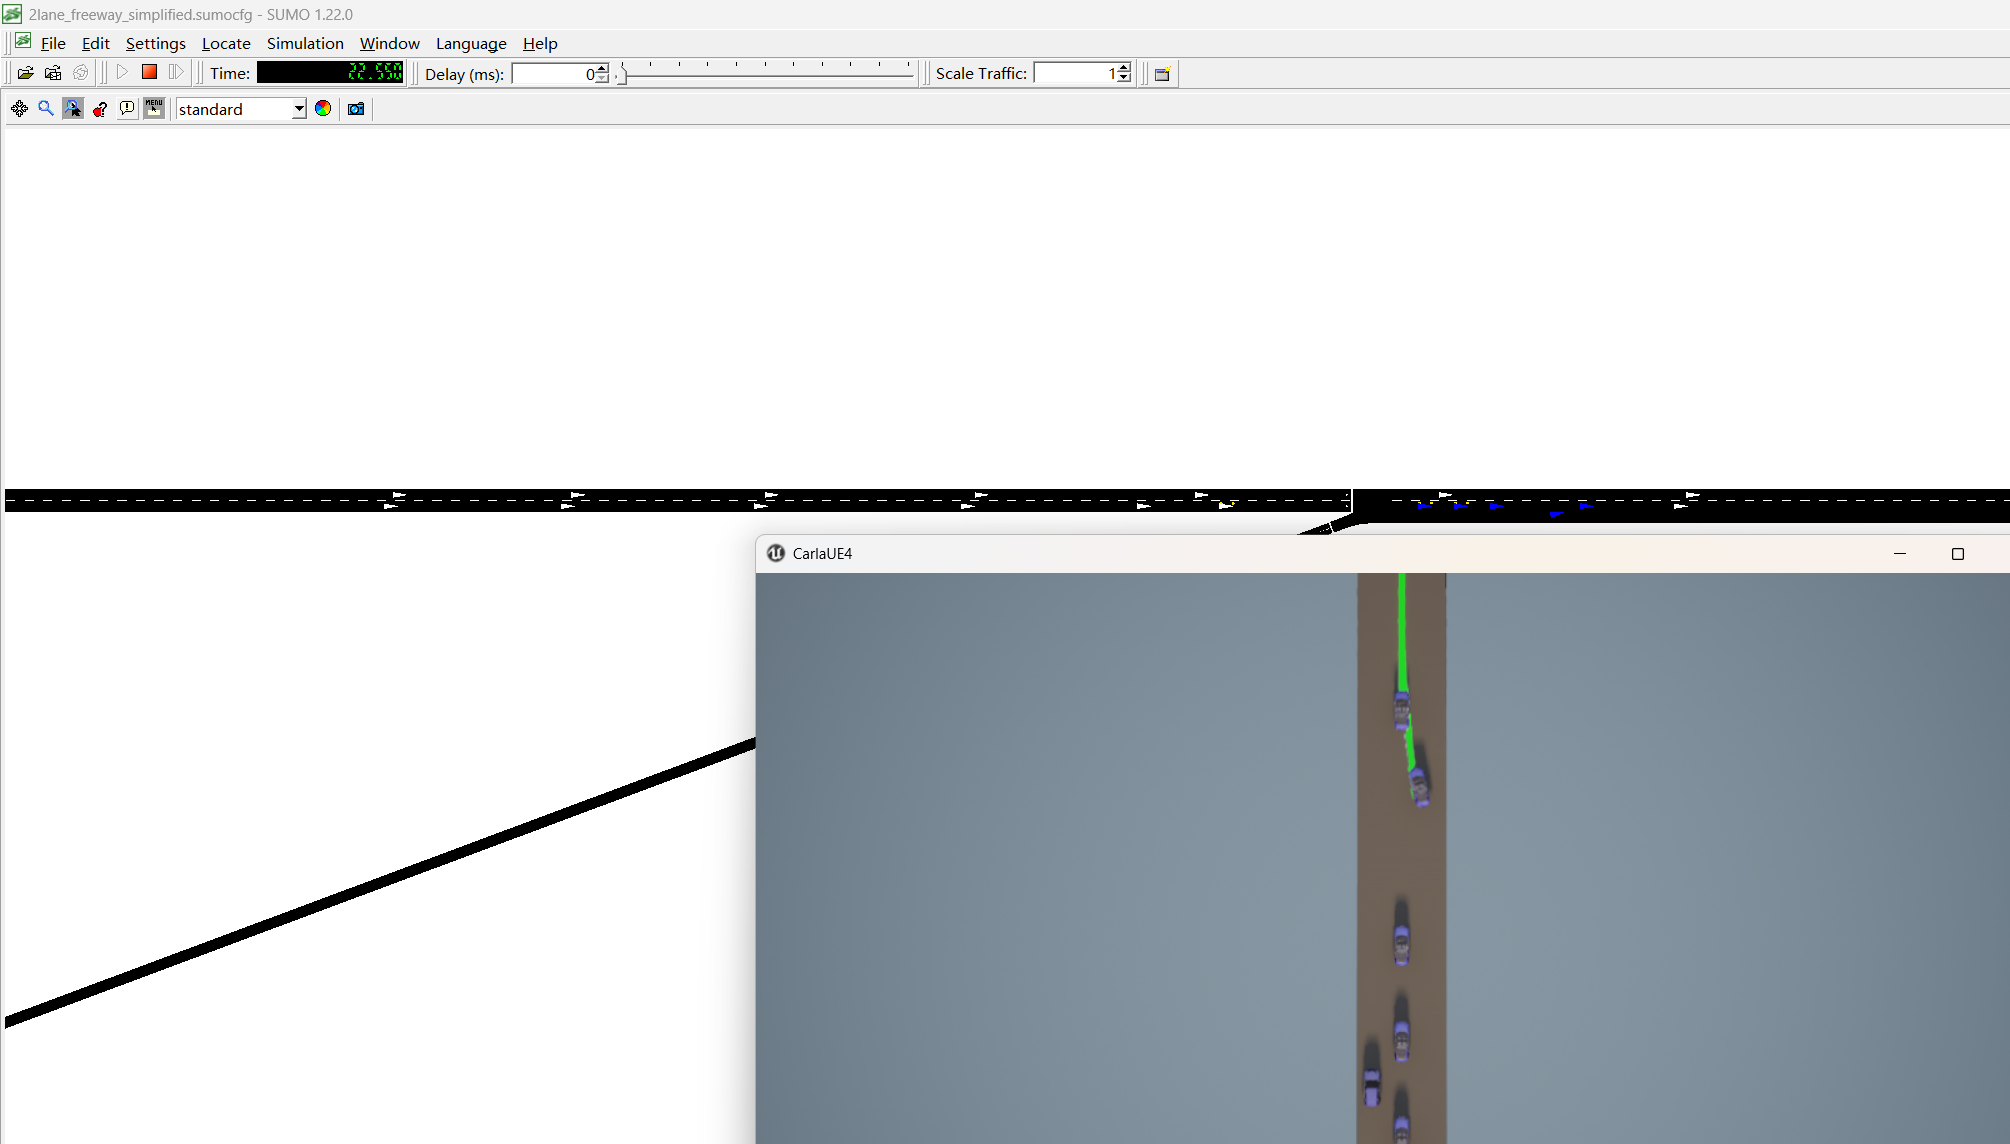The width and height of the screenshot is (2010, 1144).
Task: Click the locate magnifier icon
Action: [46, 109]
